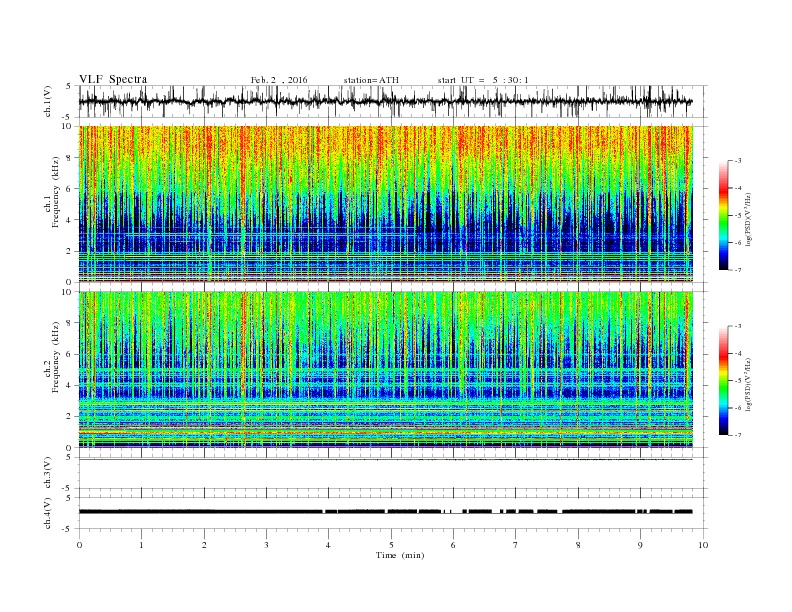Click the time axis tick label "5"
792x612 pixels.
click(x=391, y=545)
